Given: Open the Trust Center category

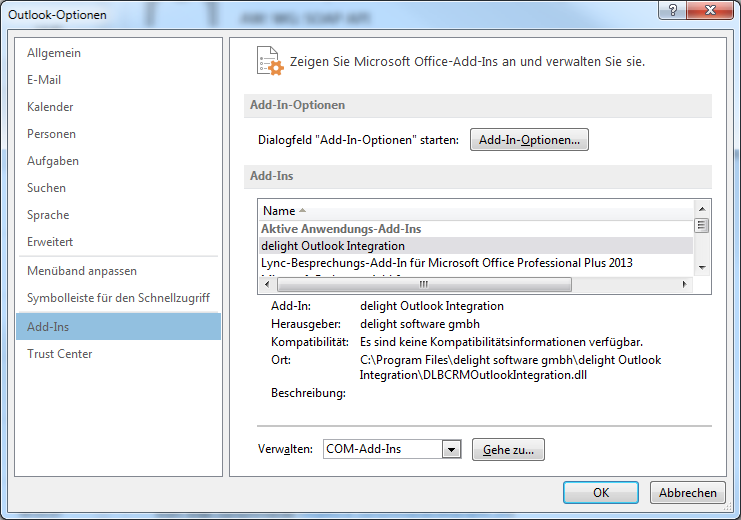Looking at the screenshot, I should pos(59,353).
